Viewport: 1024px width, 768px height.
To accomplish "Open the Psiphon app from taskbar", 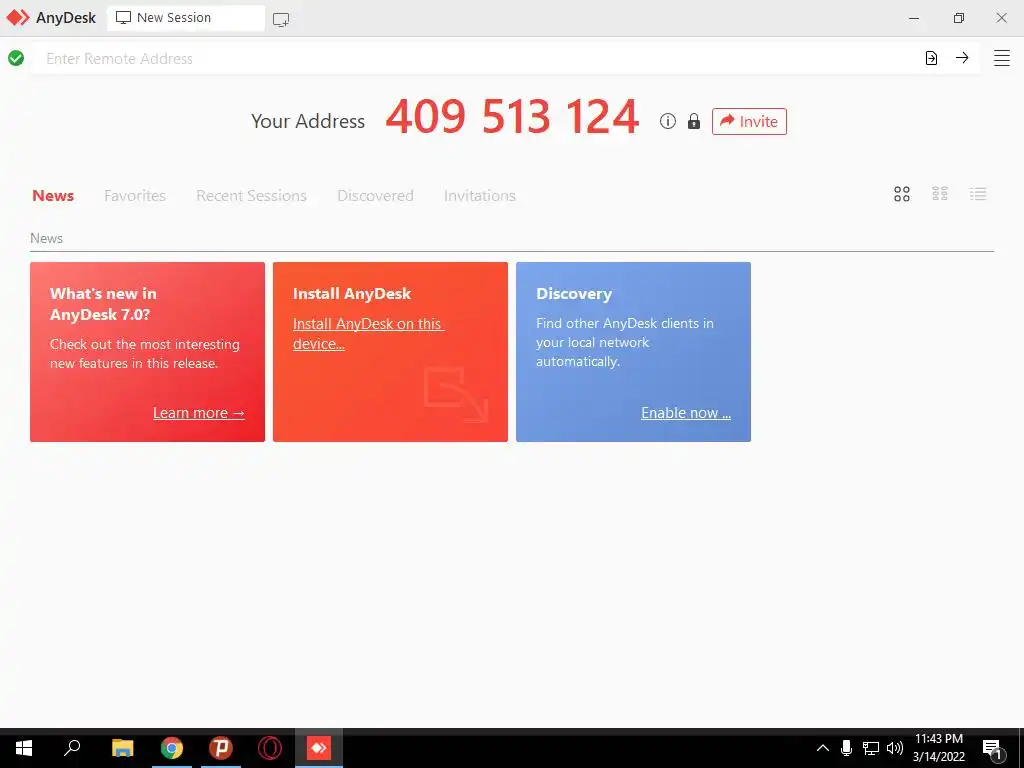I will pos(221,748).
